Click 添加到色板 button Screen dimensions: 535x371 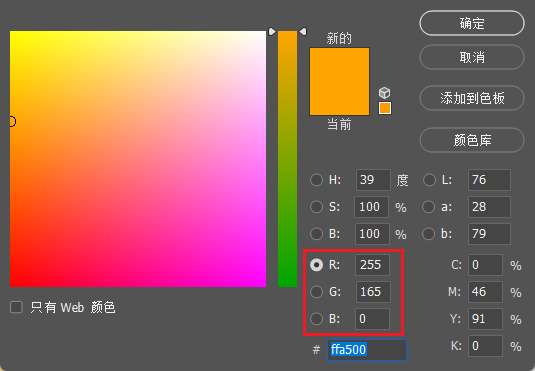tap(472, 98)
